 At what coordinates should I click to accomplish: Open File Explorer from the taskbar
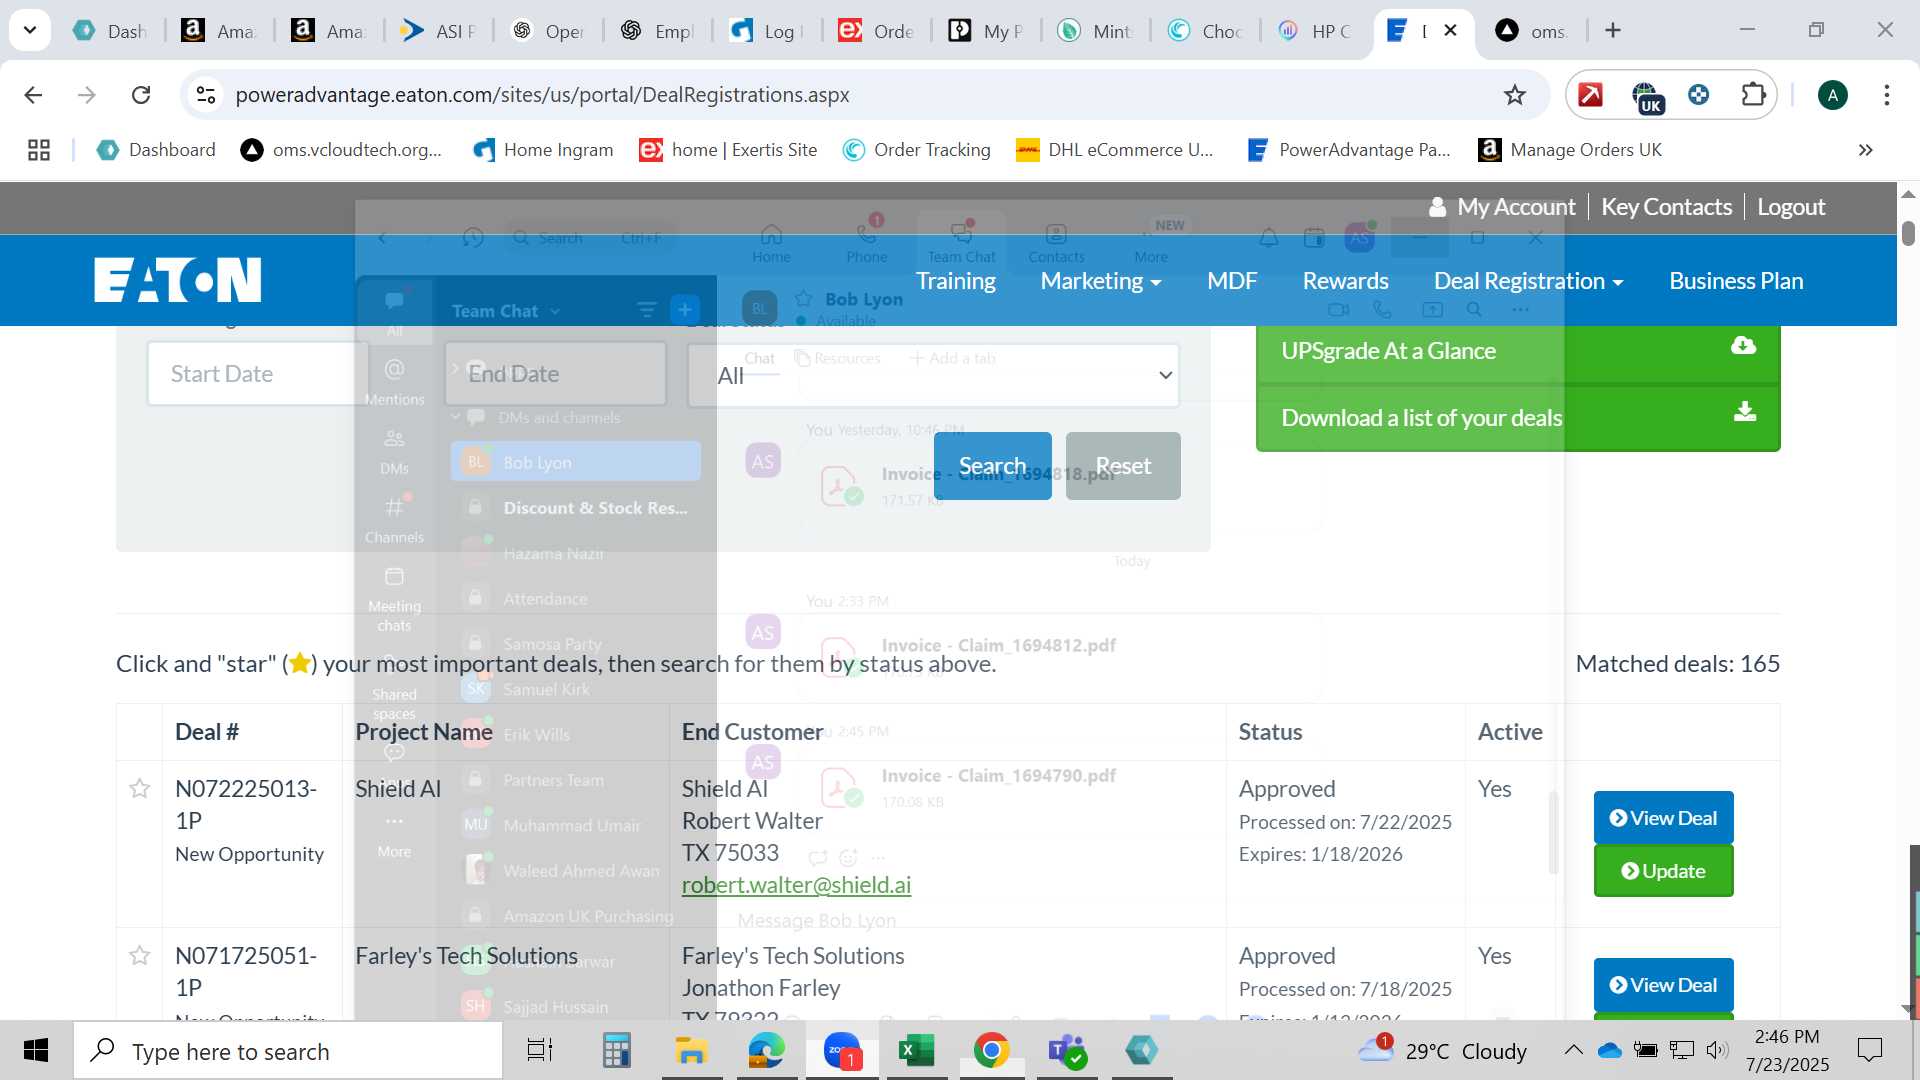pos(691,1050)
